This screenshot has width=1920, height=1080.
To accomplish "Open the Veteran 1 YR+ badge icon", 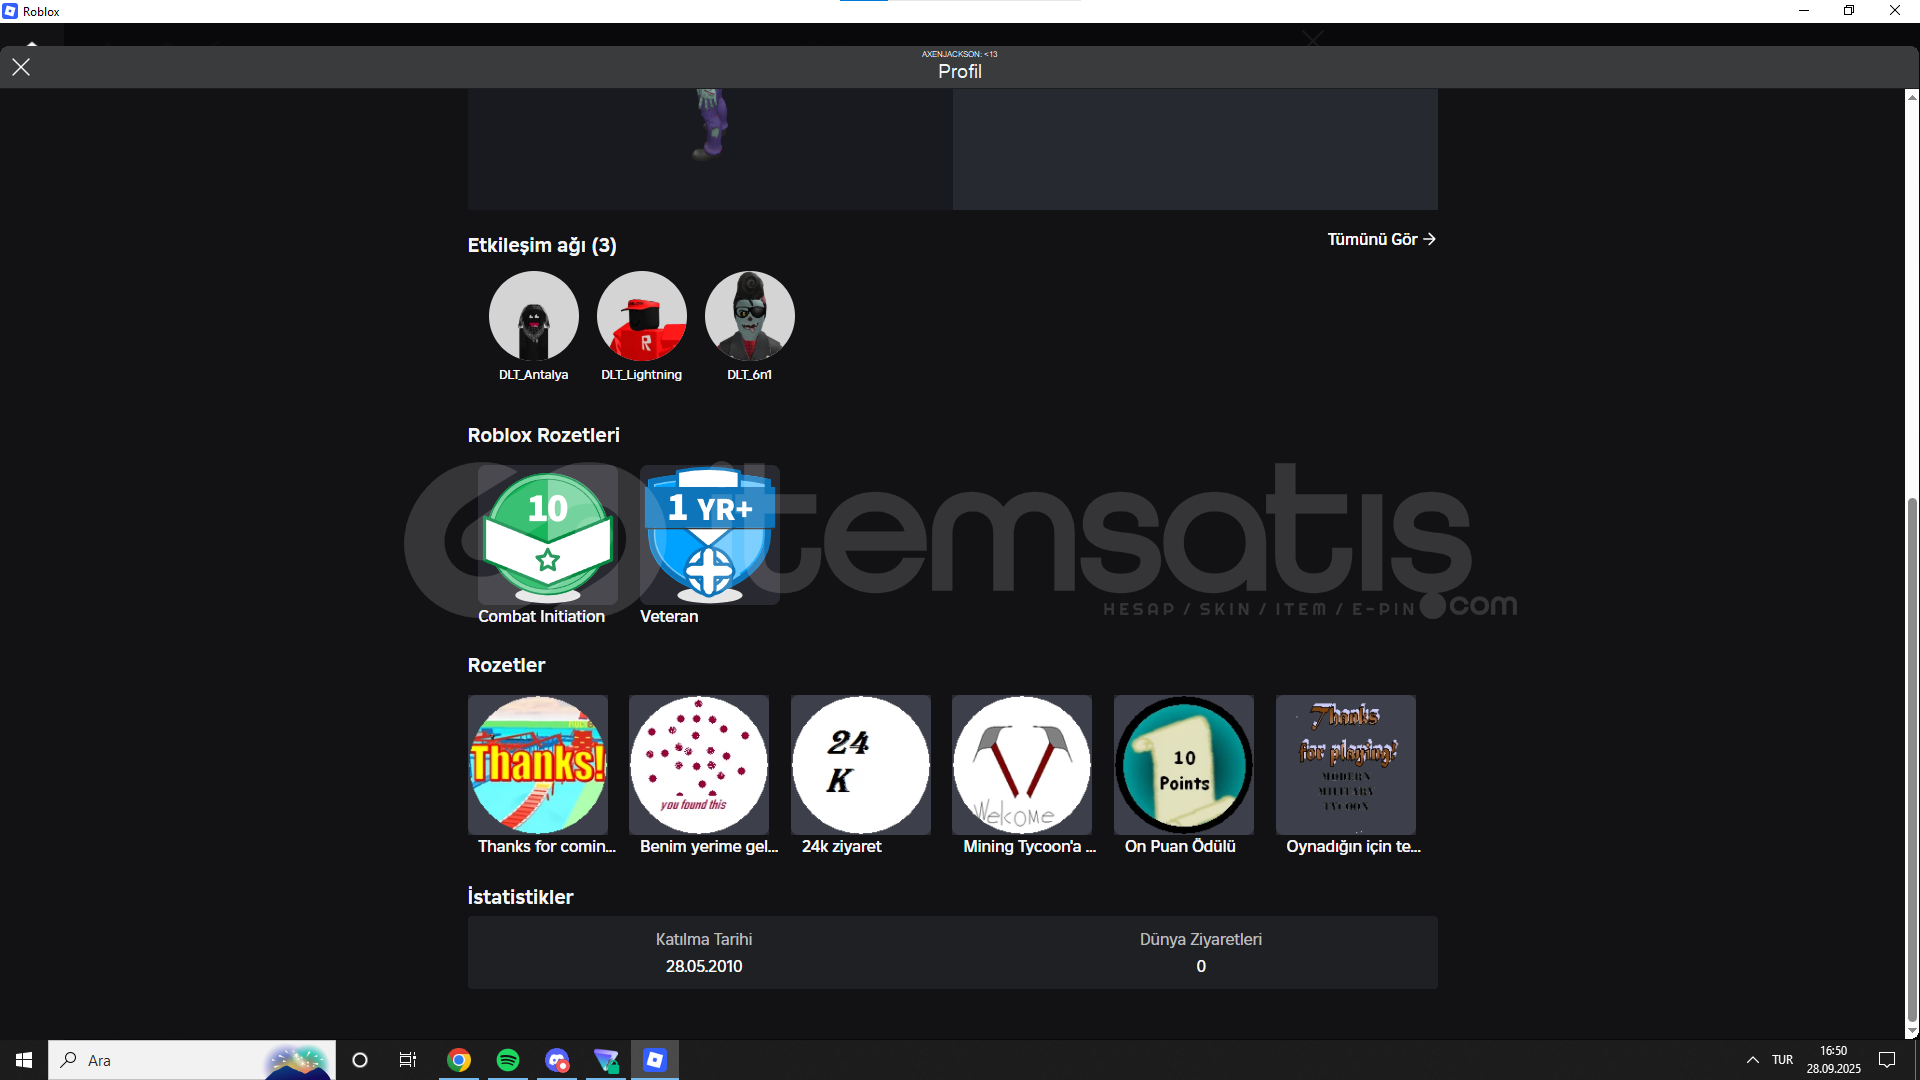I will coord(710,535).
